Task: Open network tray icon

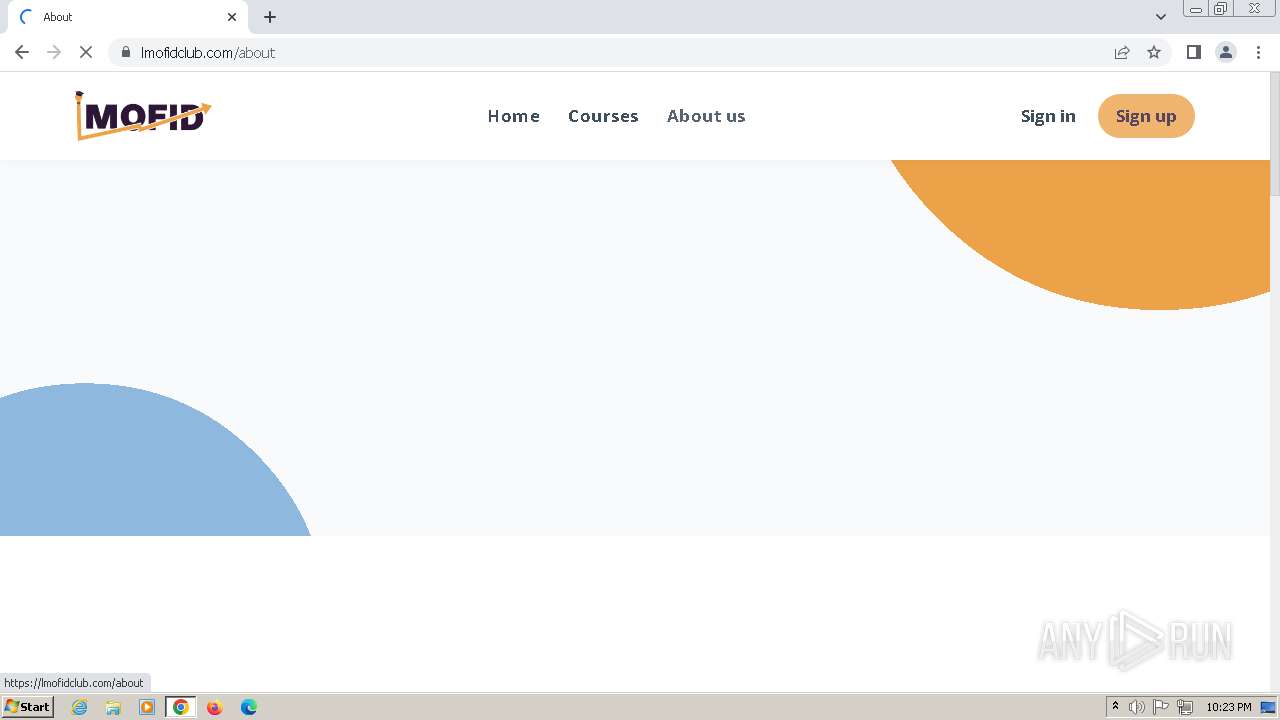Action: coord(1185,707)
